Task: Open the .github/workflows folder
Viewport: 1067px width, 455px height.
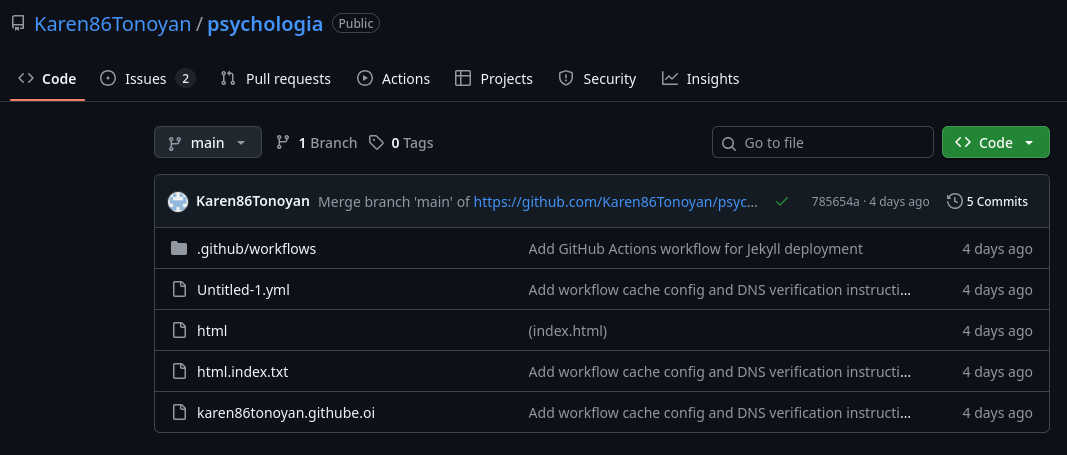Action: tap(256, 249)
